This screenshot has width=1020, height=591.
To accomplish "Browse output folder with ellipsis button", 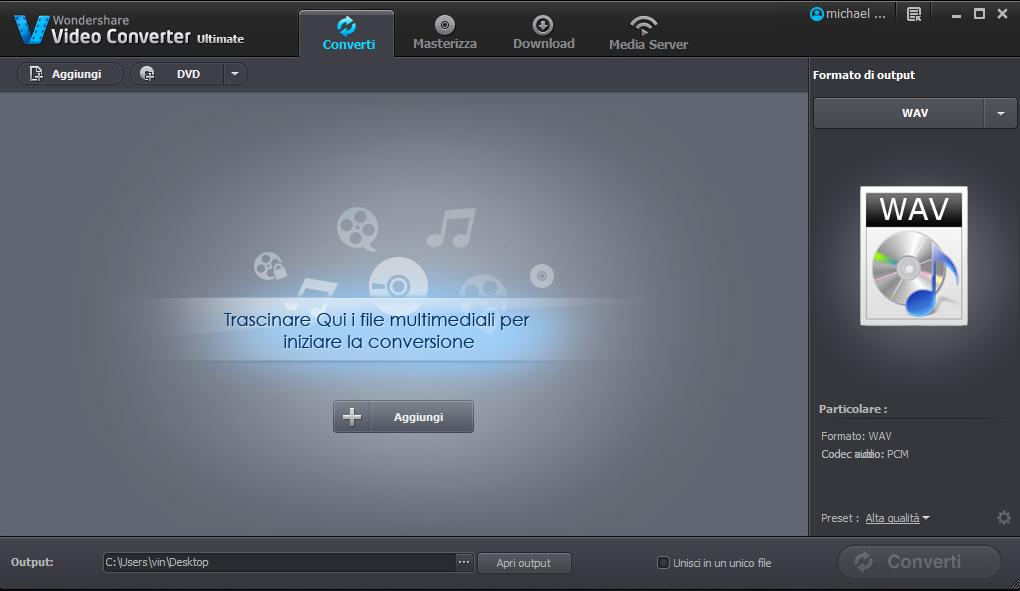I will (x=464, y=562).
